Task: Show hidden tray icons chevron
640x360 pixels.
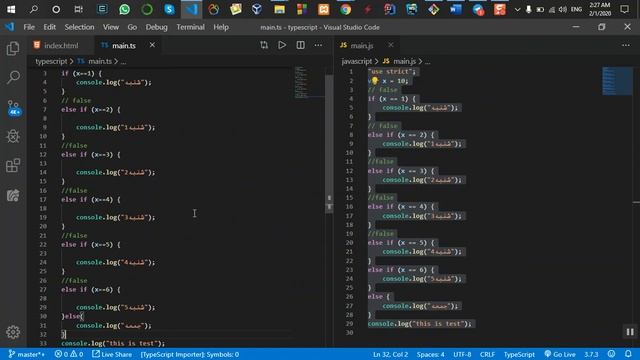Action: coord(517,9)
